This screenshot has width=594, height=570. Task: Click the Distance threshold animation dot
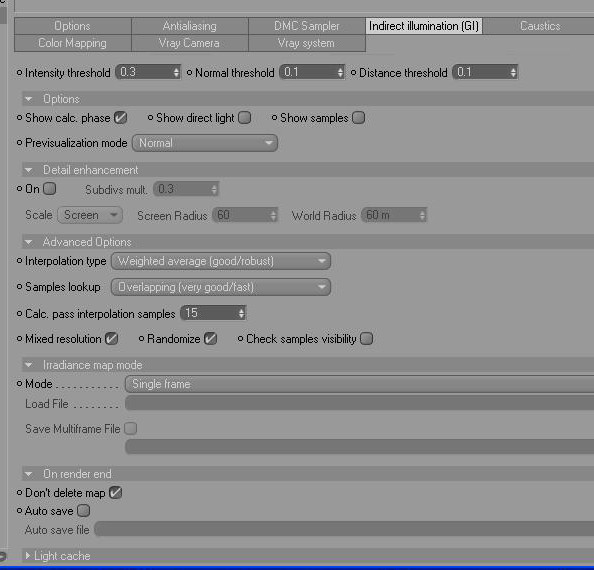(353, 72)
